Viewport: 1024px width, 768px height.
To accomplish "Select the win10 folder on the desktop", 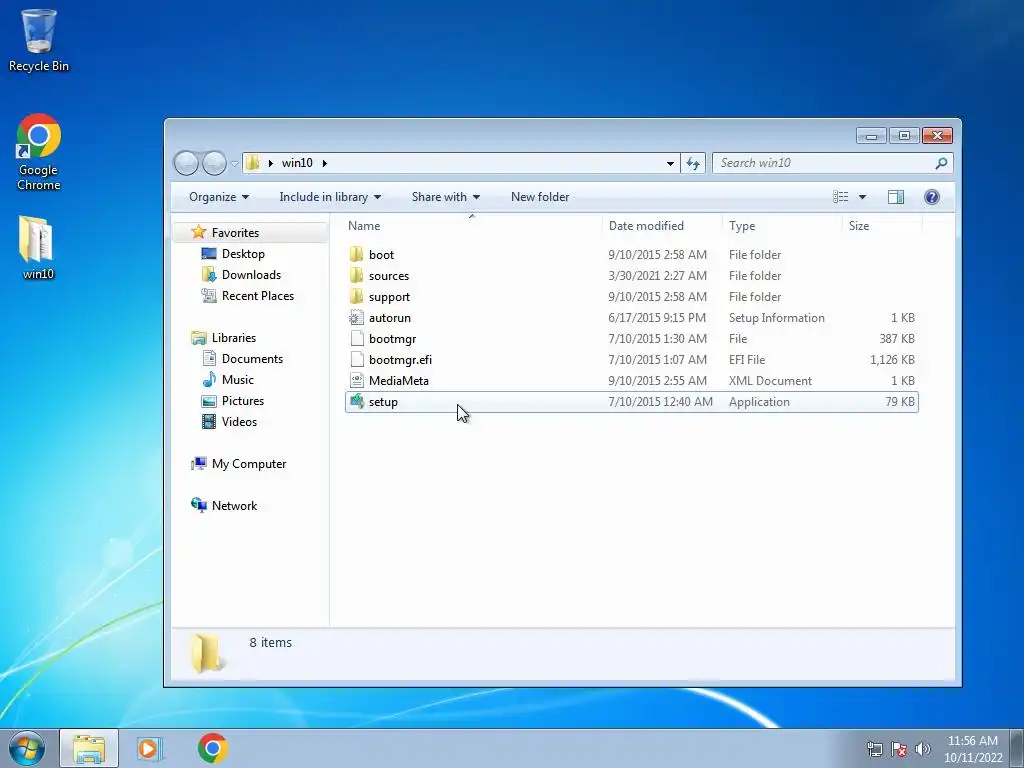I will 38,247.
